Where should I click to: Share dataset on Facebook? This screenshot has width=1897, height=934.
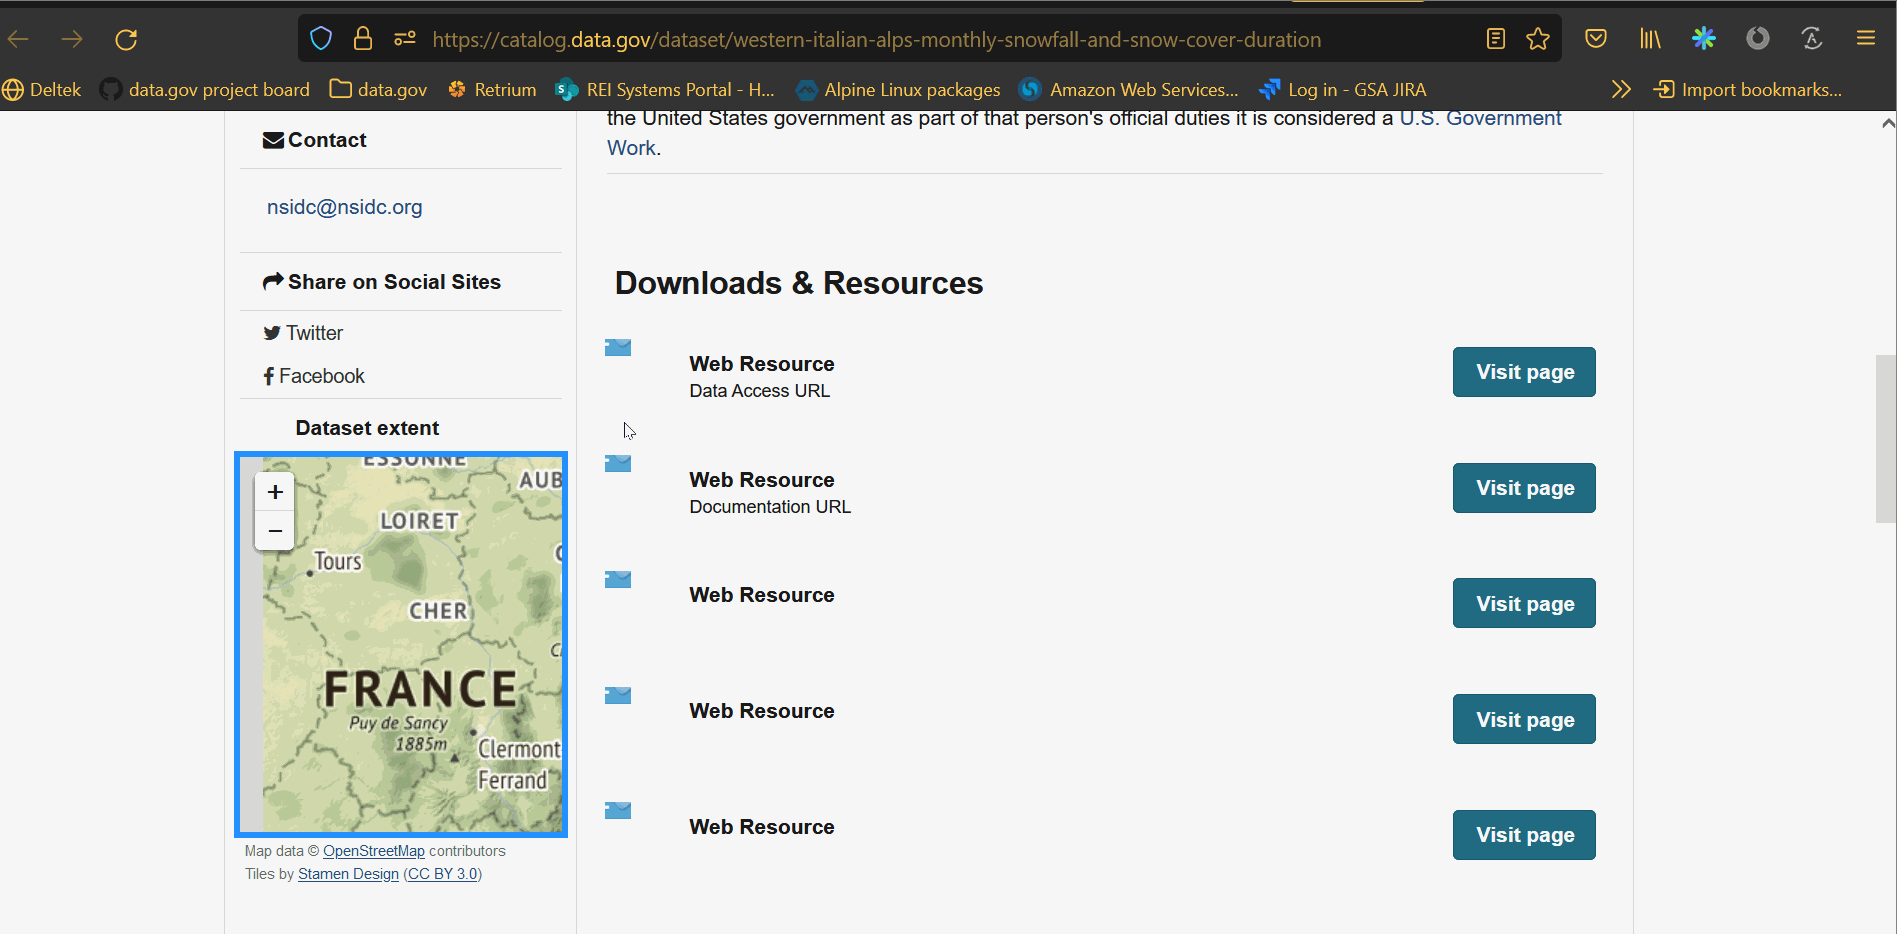314,376
